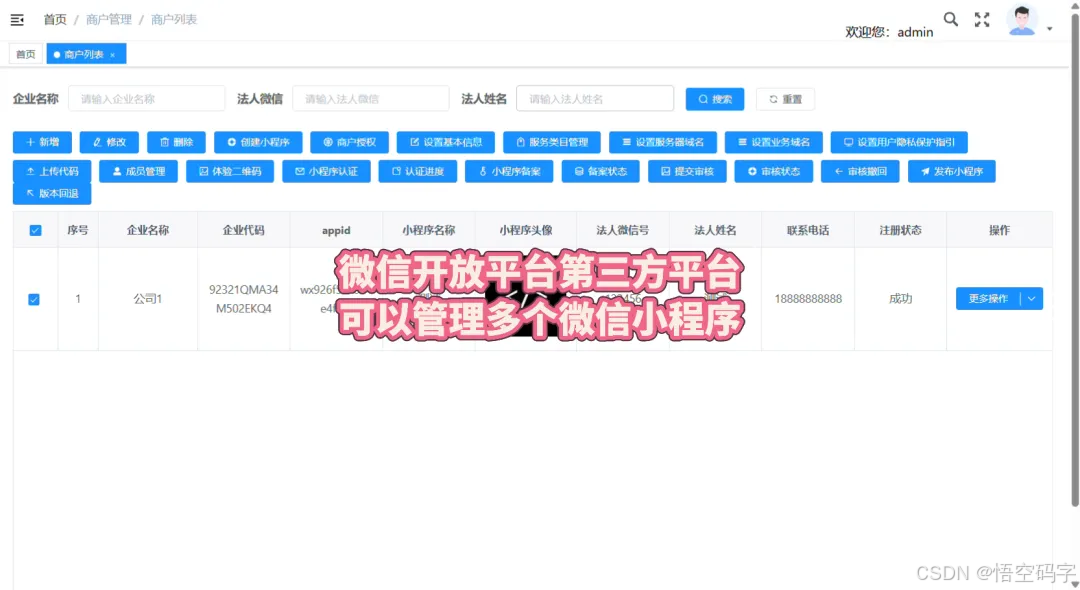The width and height of the screenshot is (1080, 590).
Task: Open 设置基本信息 dialog
Action: tap(446, 142)
